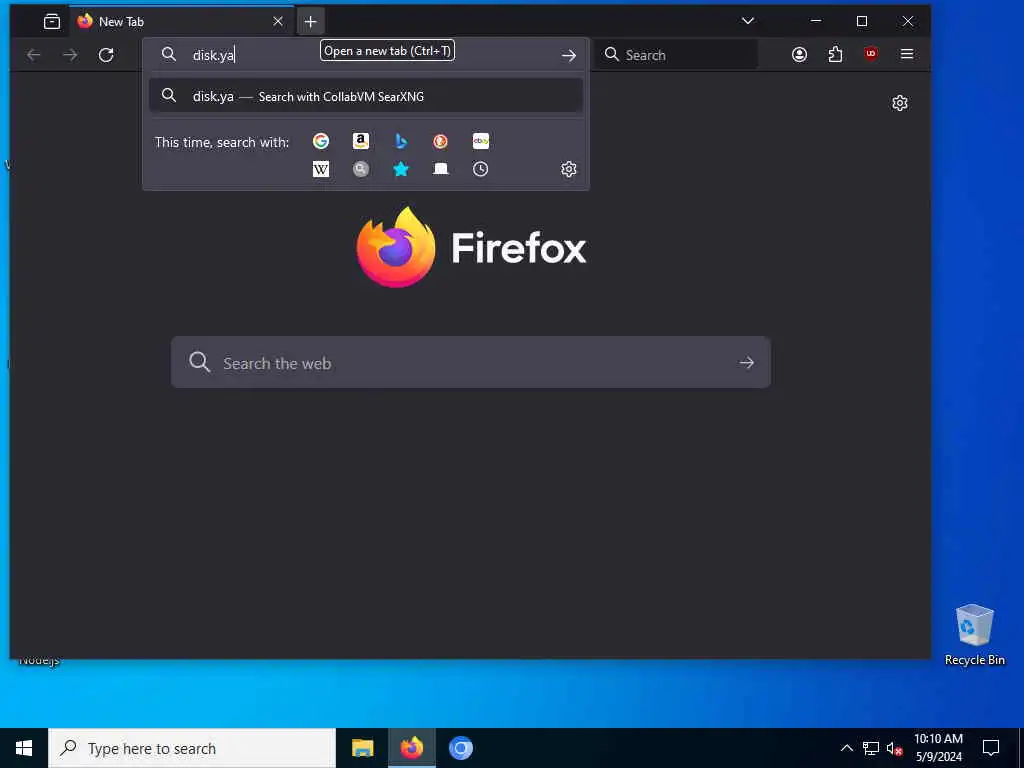Select the New Tab tab
The width and height of the screenshot is (1024, 768).
(x=181, y=22)
